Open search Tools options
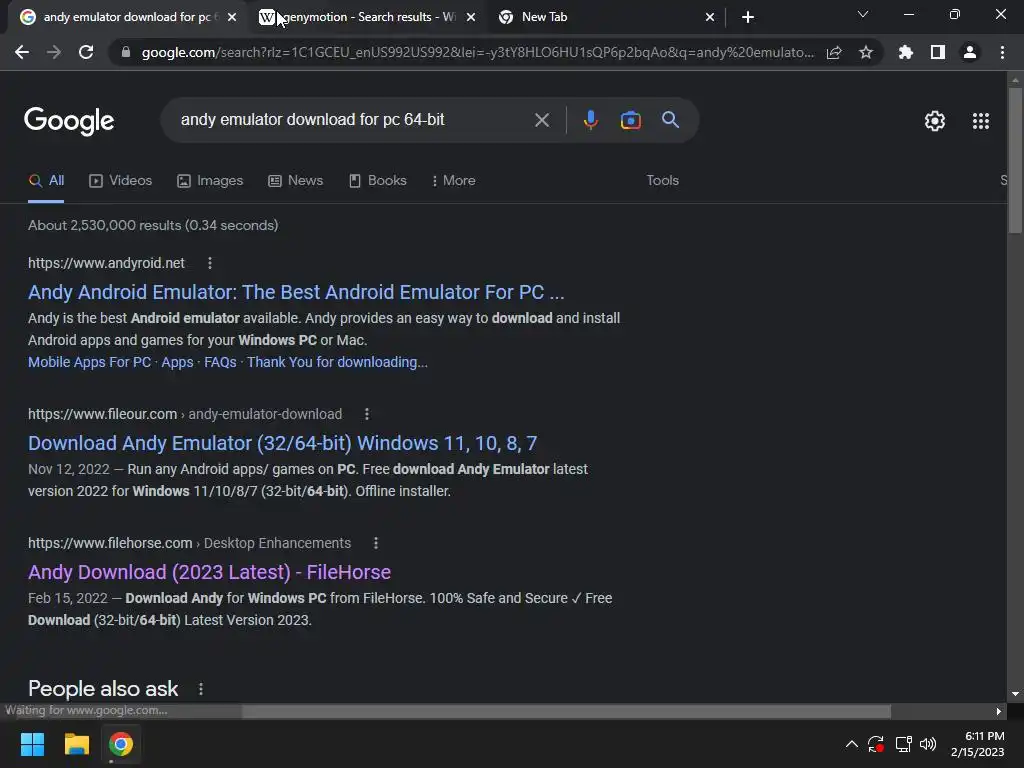Viewport: 1024px width, 768px height. 662,181
